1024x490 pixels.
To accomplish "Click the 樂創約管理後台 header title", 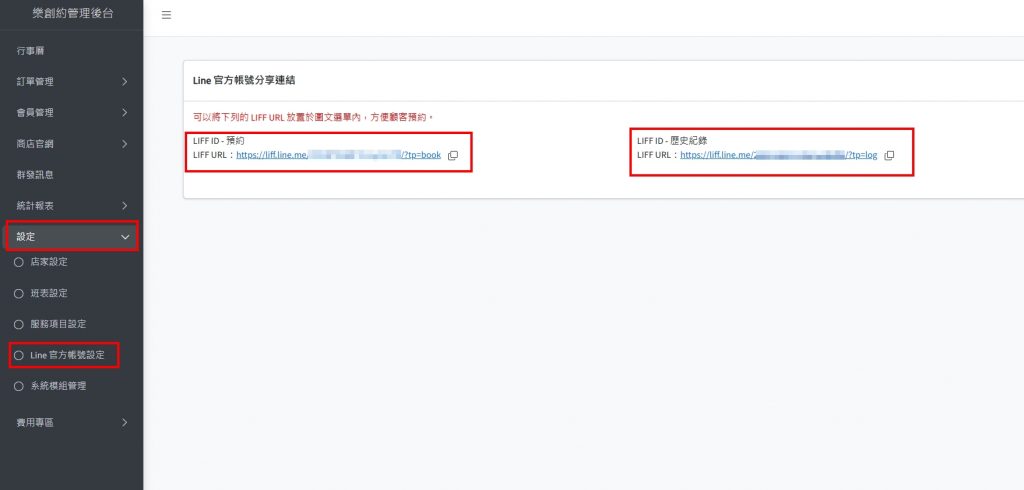I will pos(71,12).
